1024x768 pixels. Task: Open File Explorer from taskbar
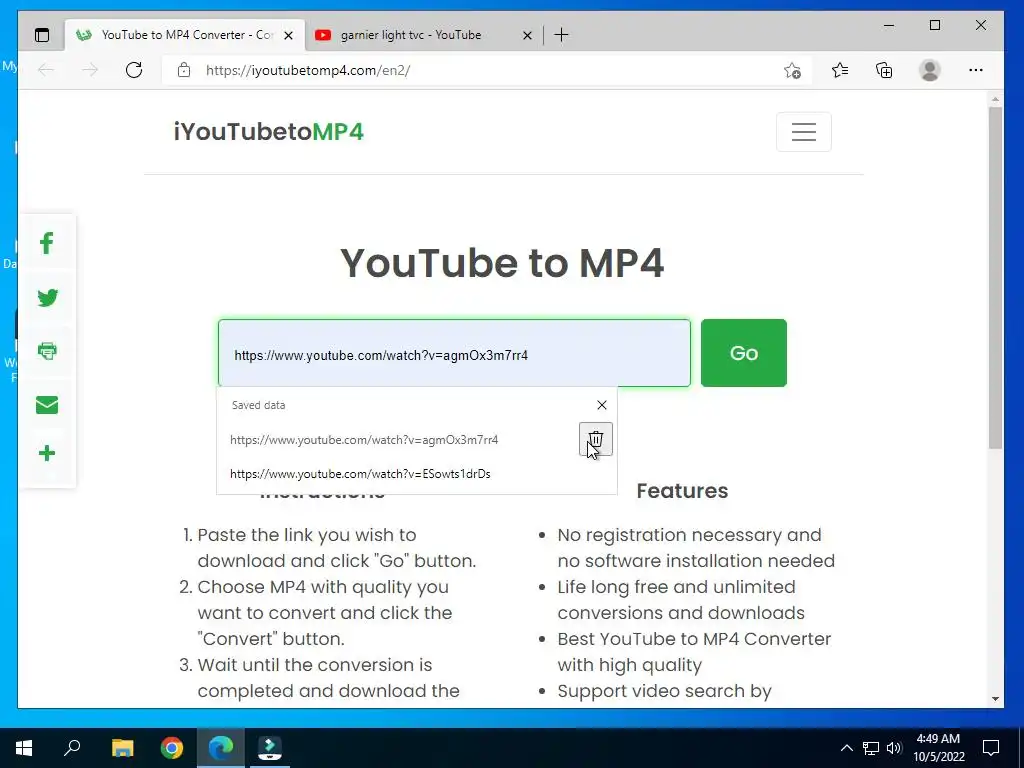(x=122, y=748)
